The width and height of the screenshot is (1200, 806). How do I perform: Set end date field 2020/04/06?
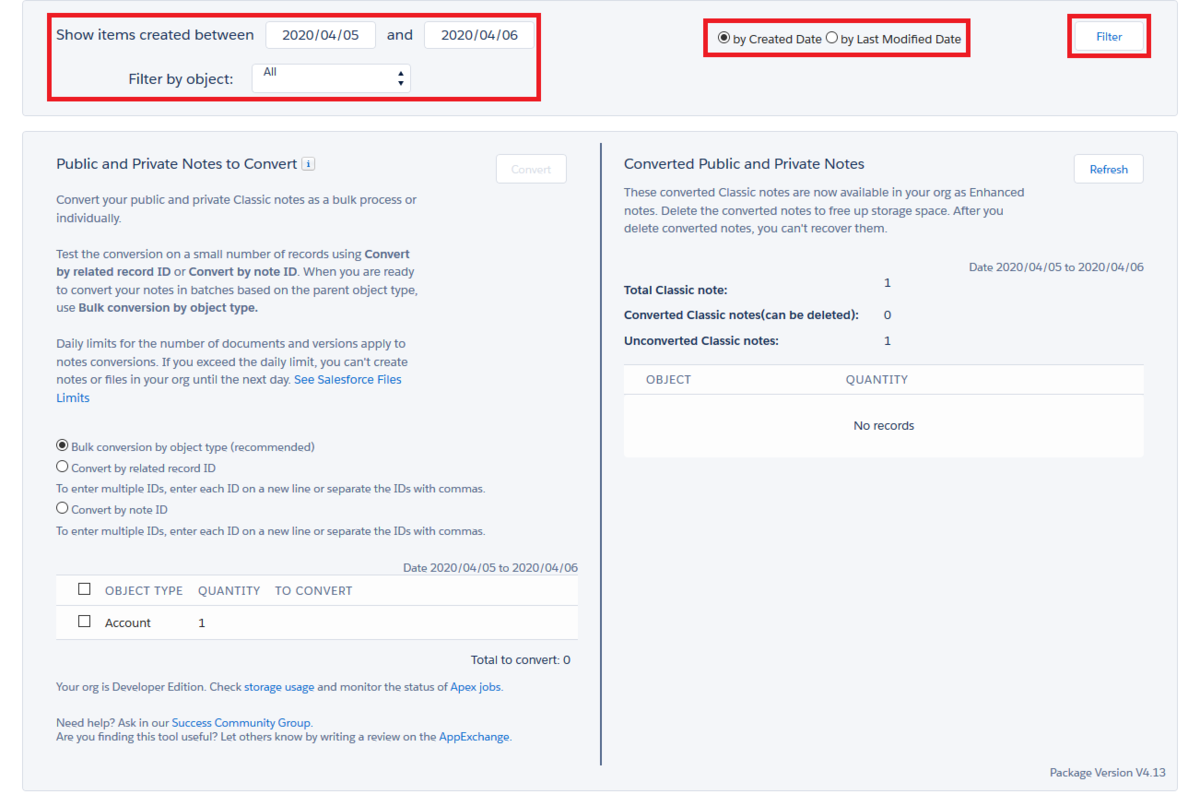(x=479, y=35)
